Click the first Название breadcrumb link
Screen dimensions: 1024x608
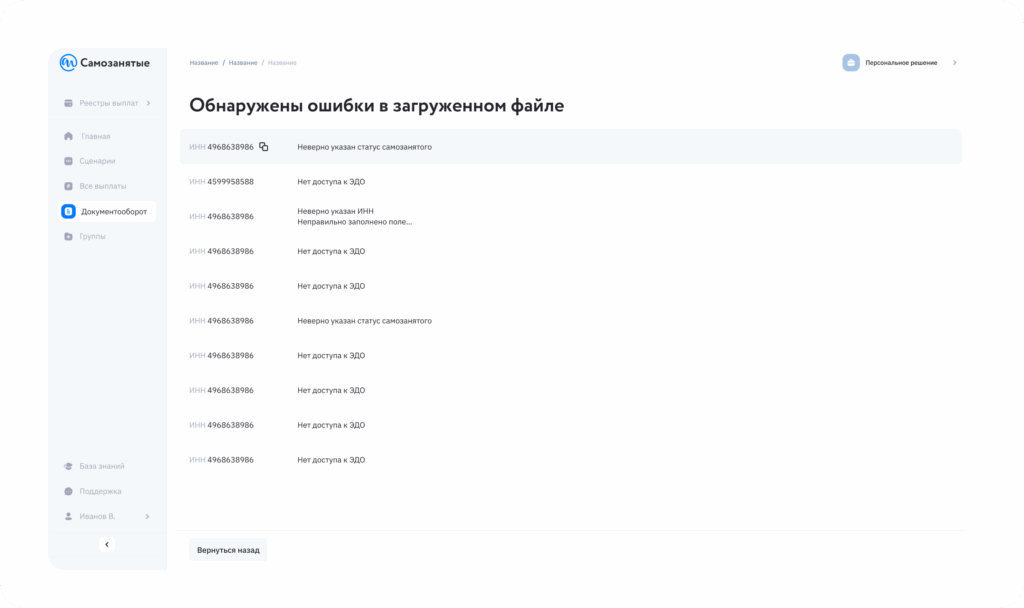[x=203, y=63]
